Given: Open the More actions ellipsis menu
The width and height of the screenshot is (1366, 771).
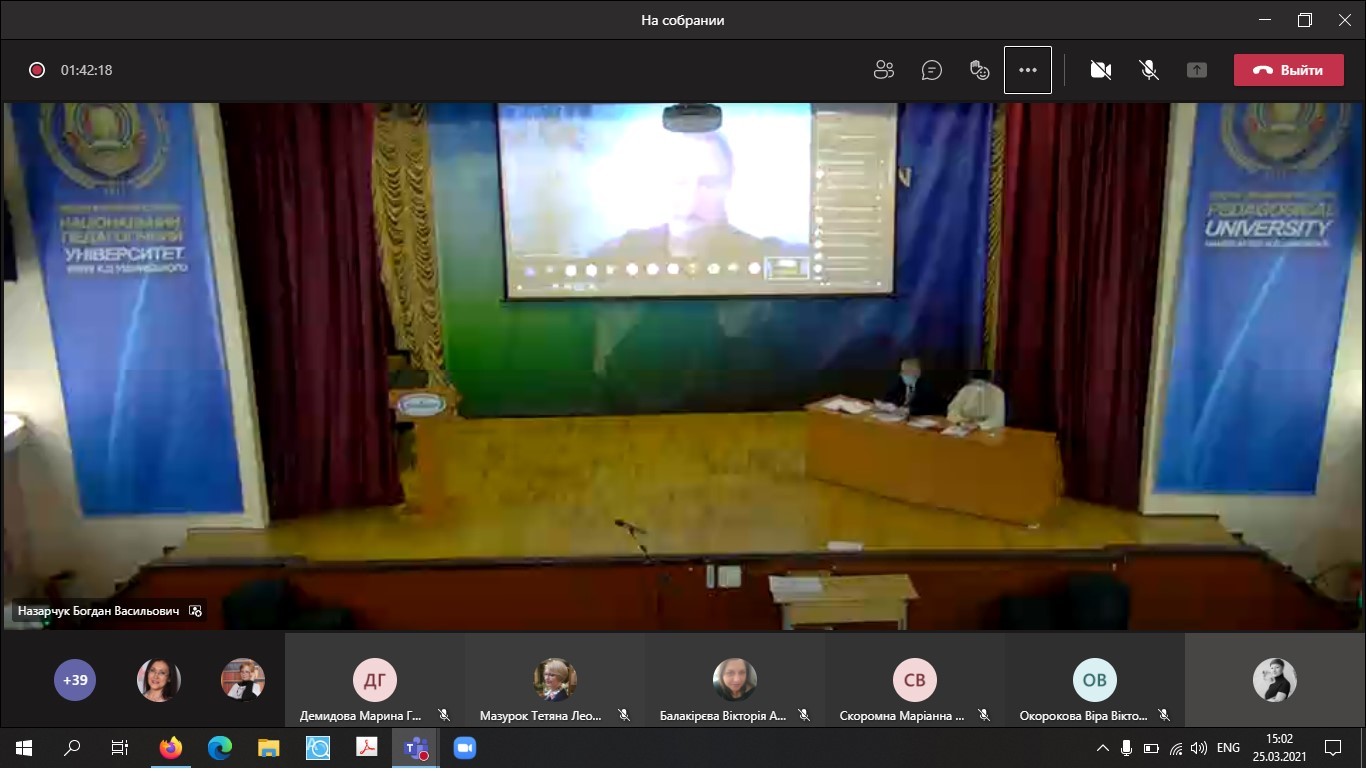Looking at the screenshot, I should pos(1028,70).
